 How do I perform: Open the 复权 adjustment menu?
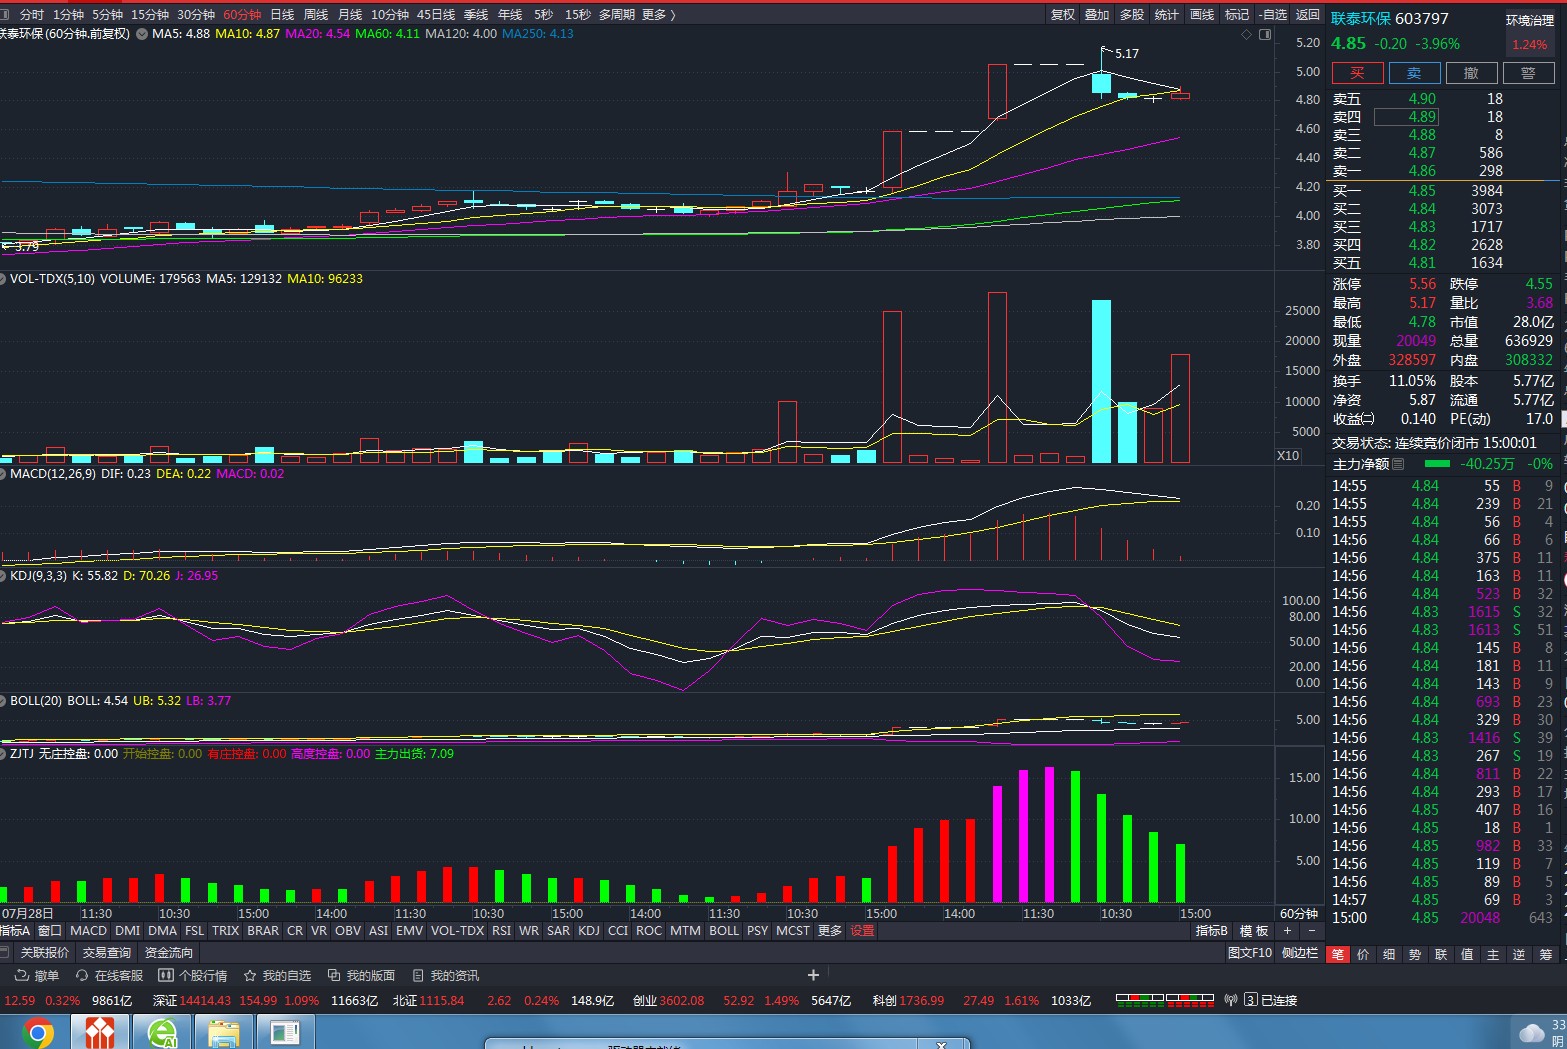click(x=1063, y=15)
